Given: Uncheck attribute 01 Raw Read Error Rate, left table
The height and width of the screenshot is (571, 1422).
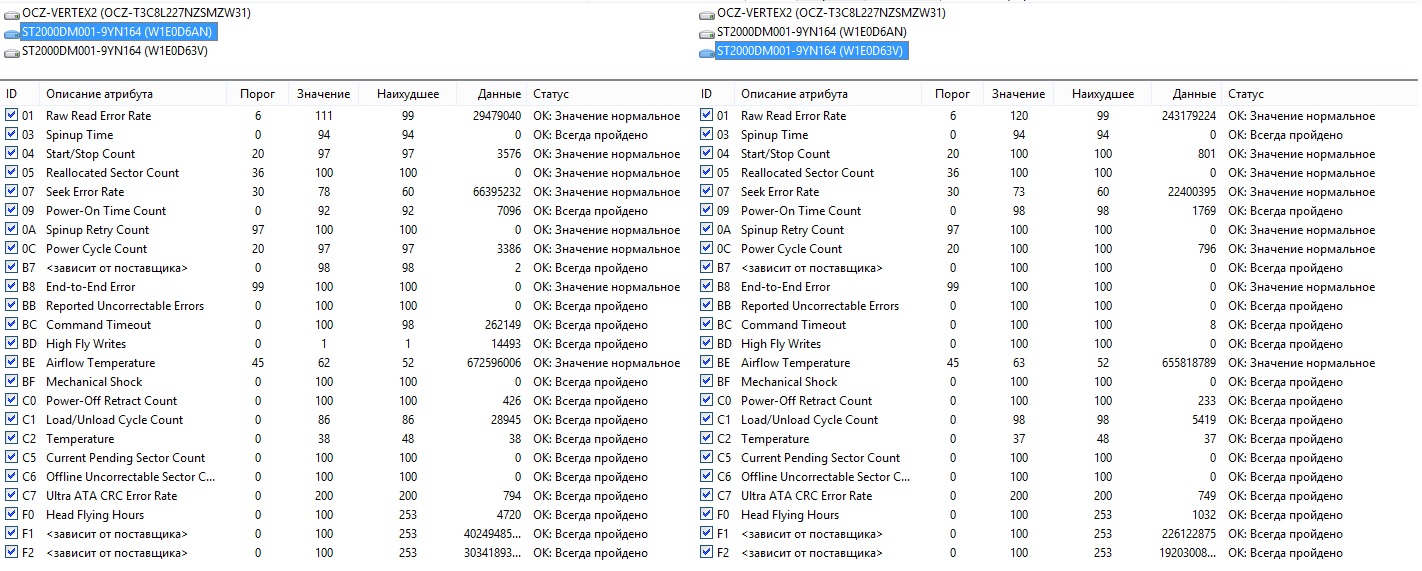Looking at the screenshot, I should 11,115.
